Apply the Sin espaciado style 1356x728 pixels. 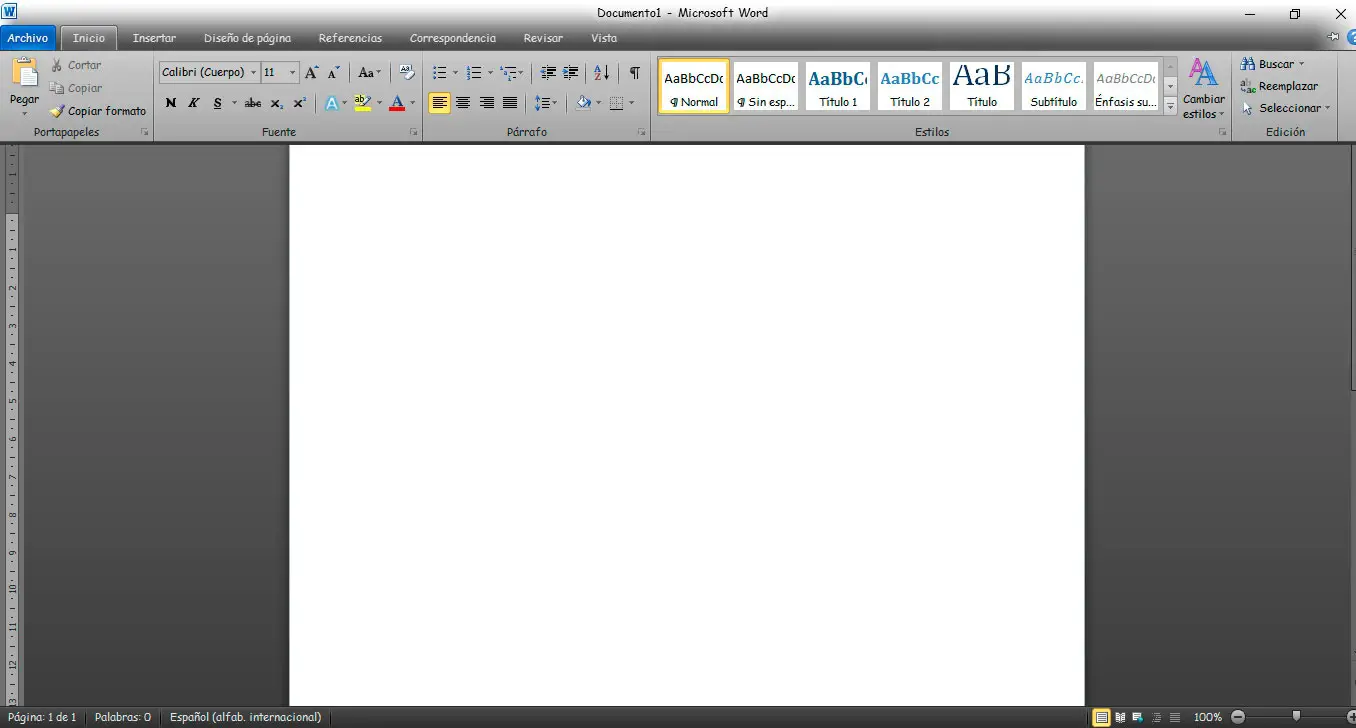pyautogui.click(x=766, y=86)
